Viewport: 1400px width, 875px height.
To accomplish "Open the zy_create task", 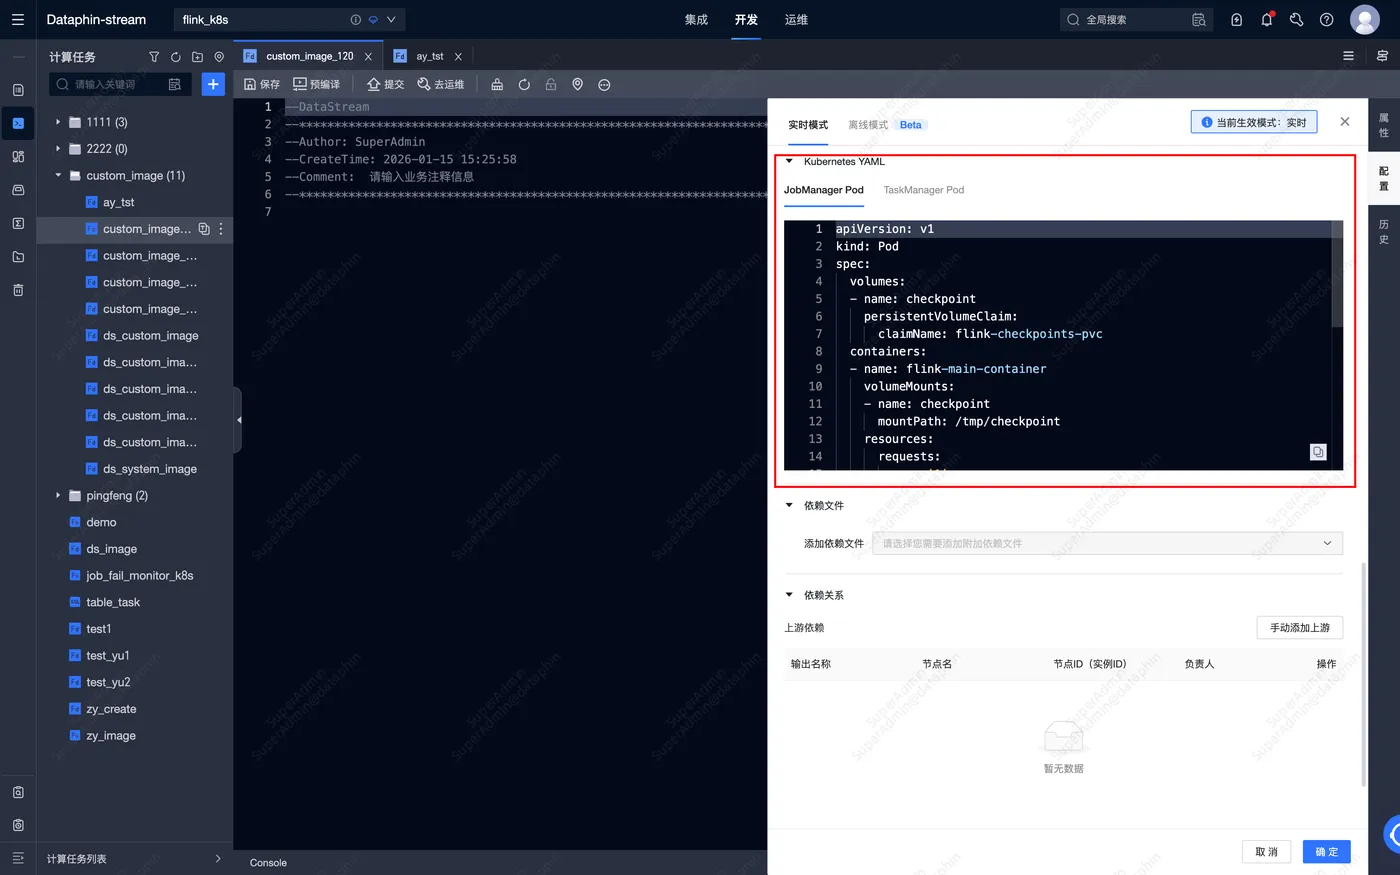I will [x=111, y=709].
